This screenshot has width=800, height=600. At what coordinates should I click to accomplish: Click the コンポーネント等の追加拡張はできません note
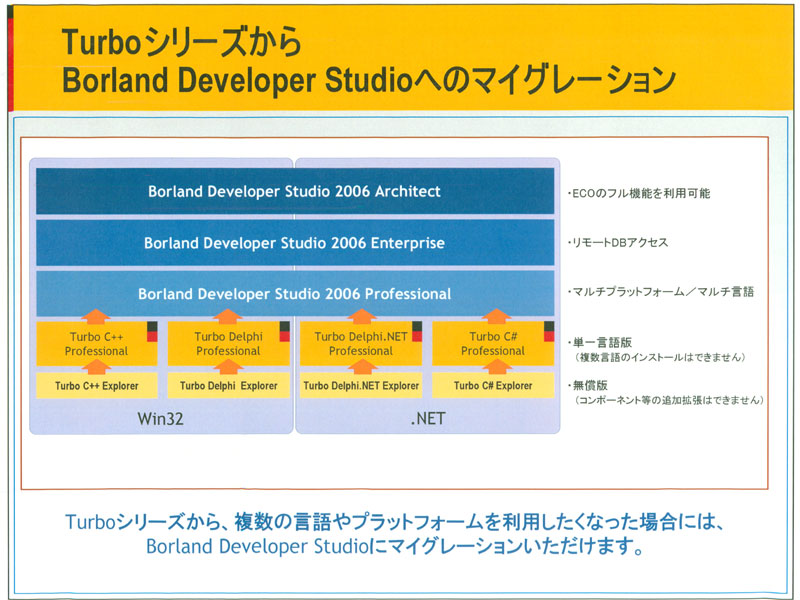pyautogui.click(x=669, y=400)
